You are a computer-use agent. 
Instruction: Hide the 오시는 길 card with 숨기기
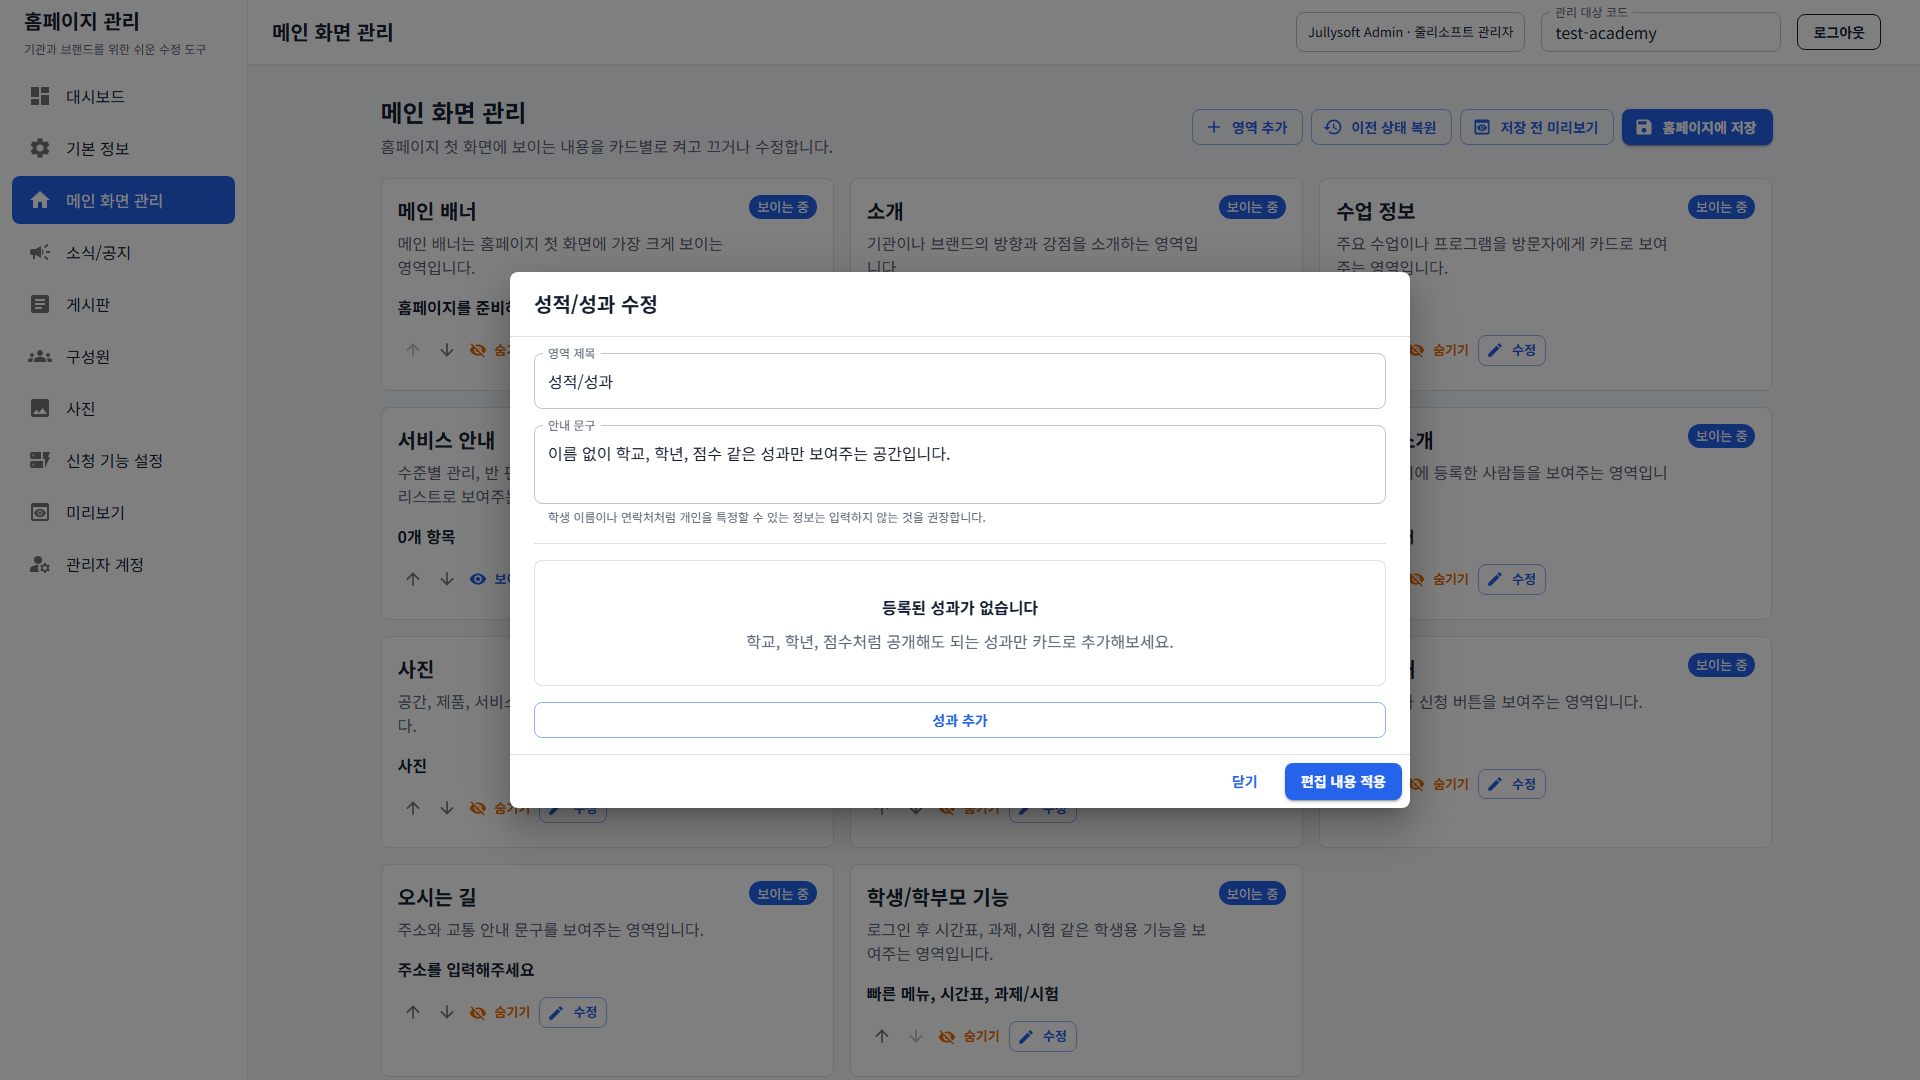(x=500, y=1012)
